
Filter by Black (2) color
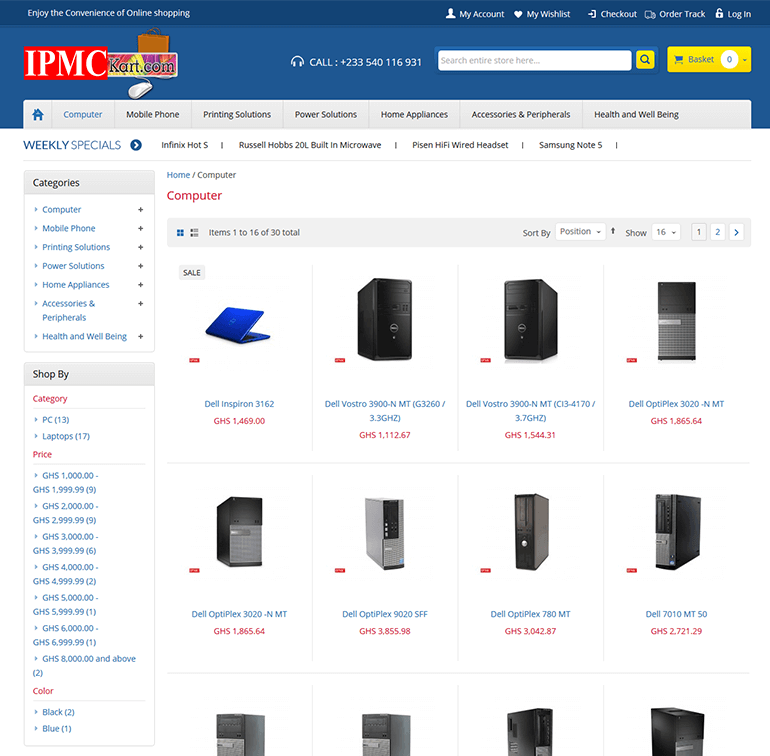point(58,712)
